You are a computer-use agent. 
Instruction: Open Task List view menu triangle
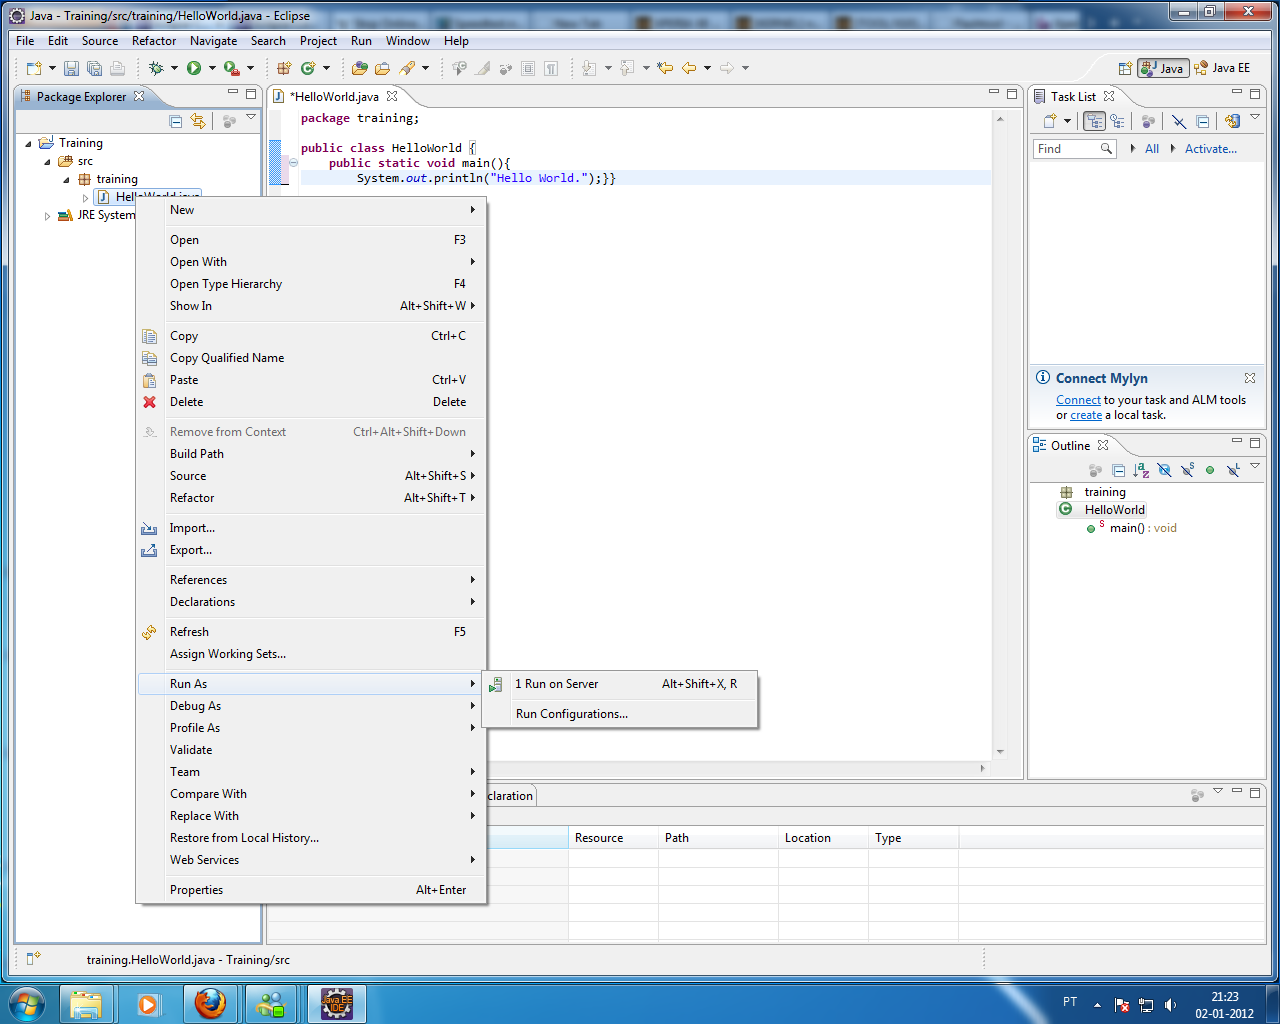[1255, 118]
